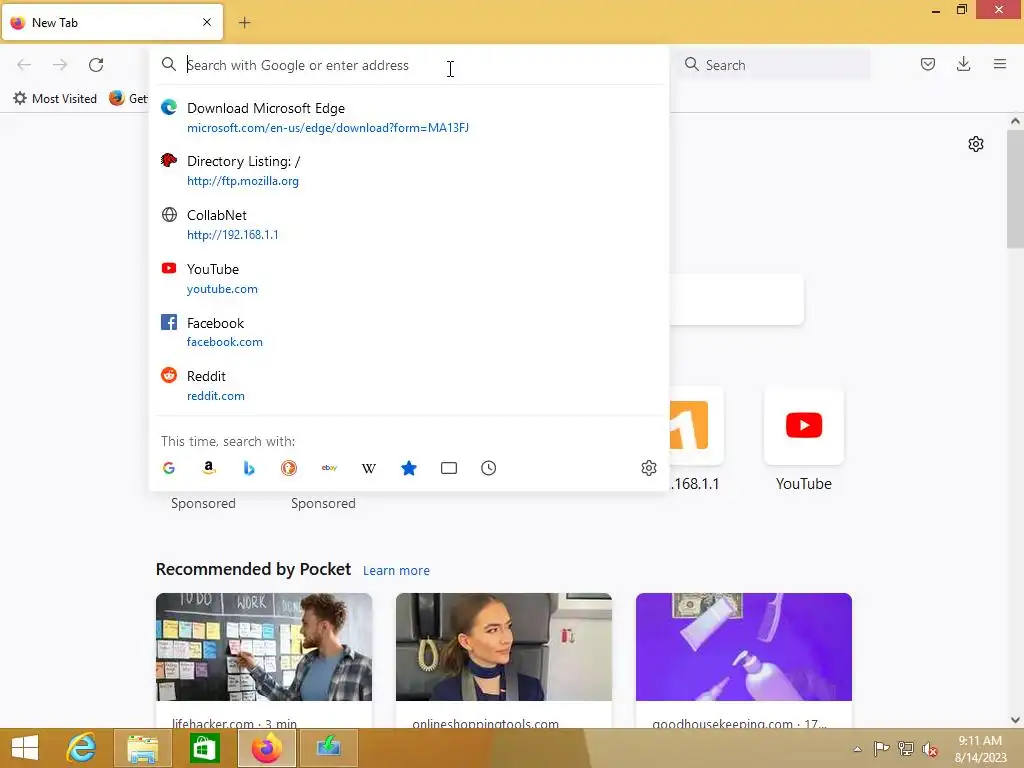Search this time with DuckDuckGo
This screenshot has width=1024, height=768.
(289, 468)
